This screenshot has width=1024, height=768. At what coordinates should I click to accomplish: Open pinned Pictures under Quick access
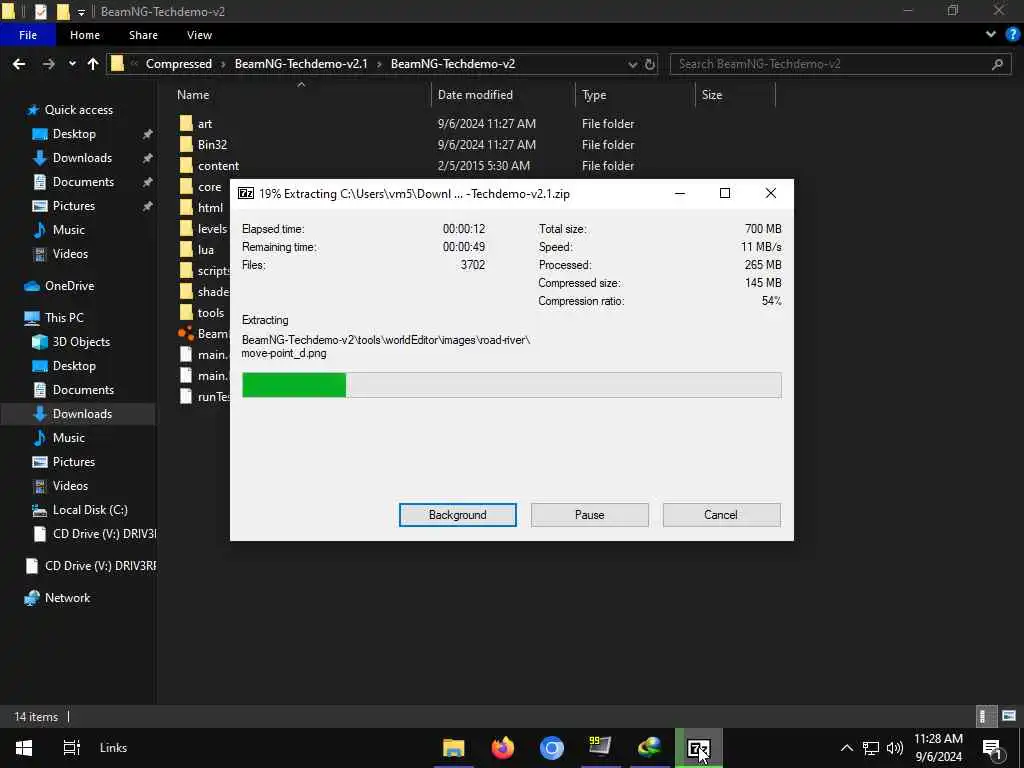(x=73, y=206)
